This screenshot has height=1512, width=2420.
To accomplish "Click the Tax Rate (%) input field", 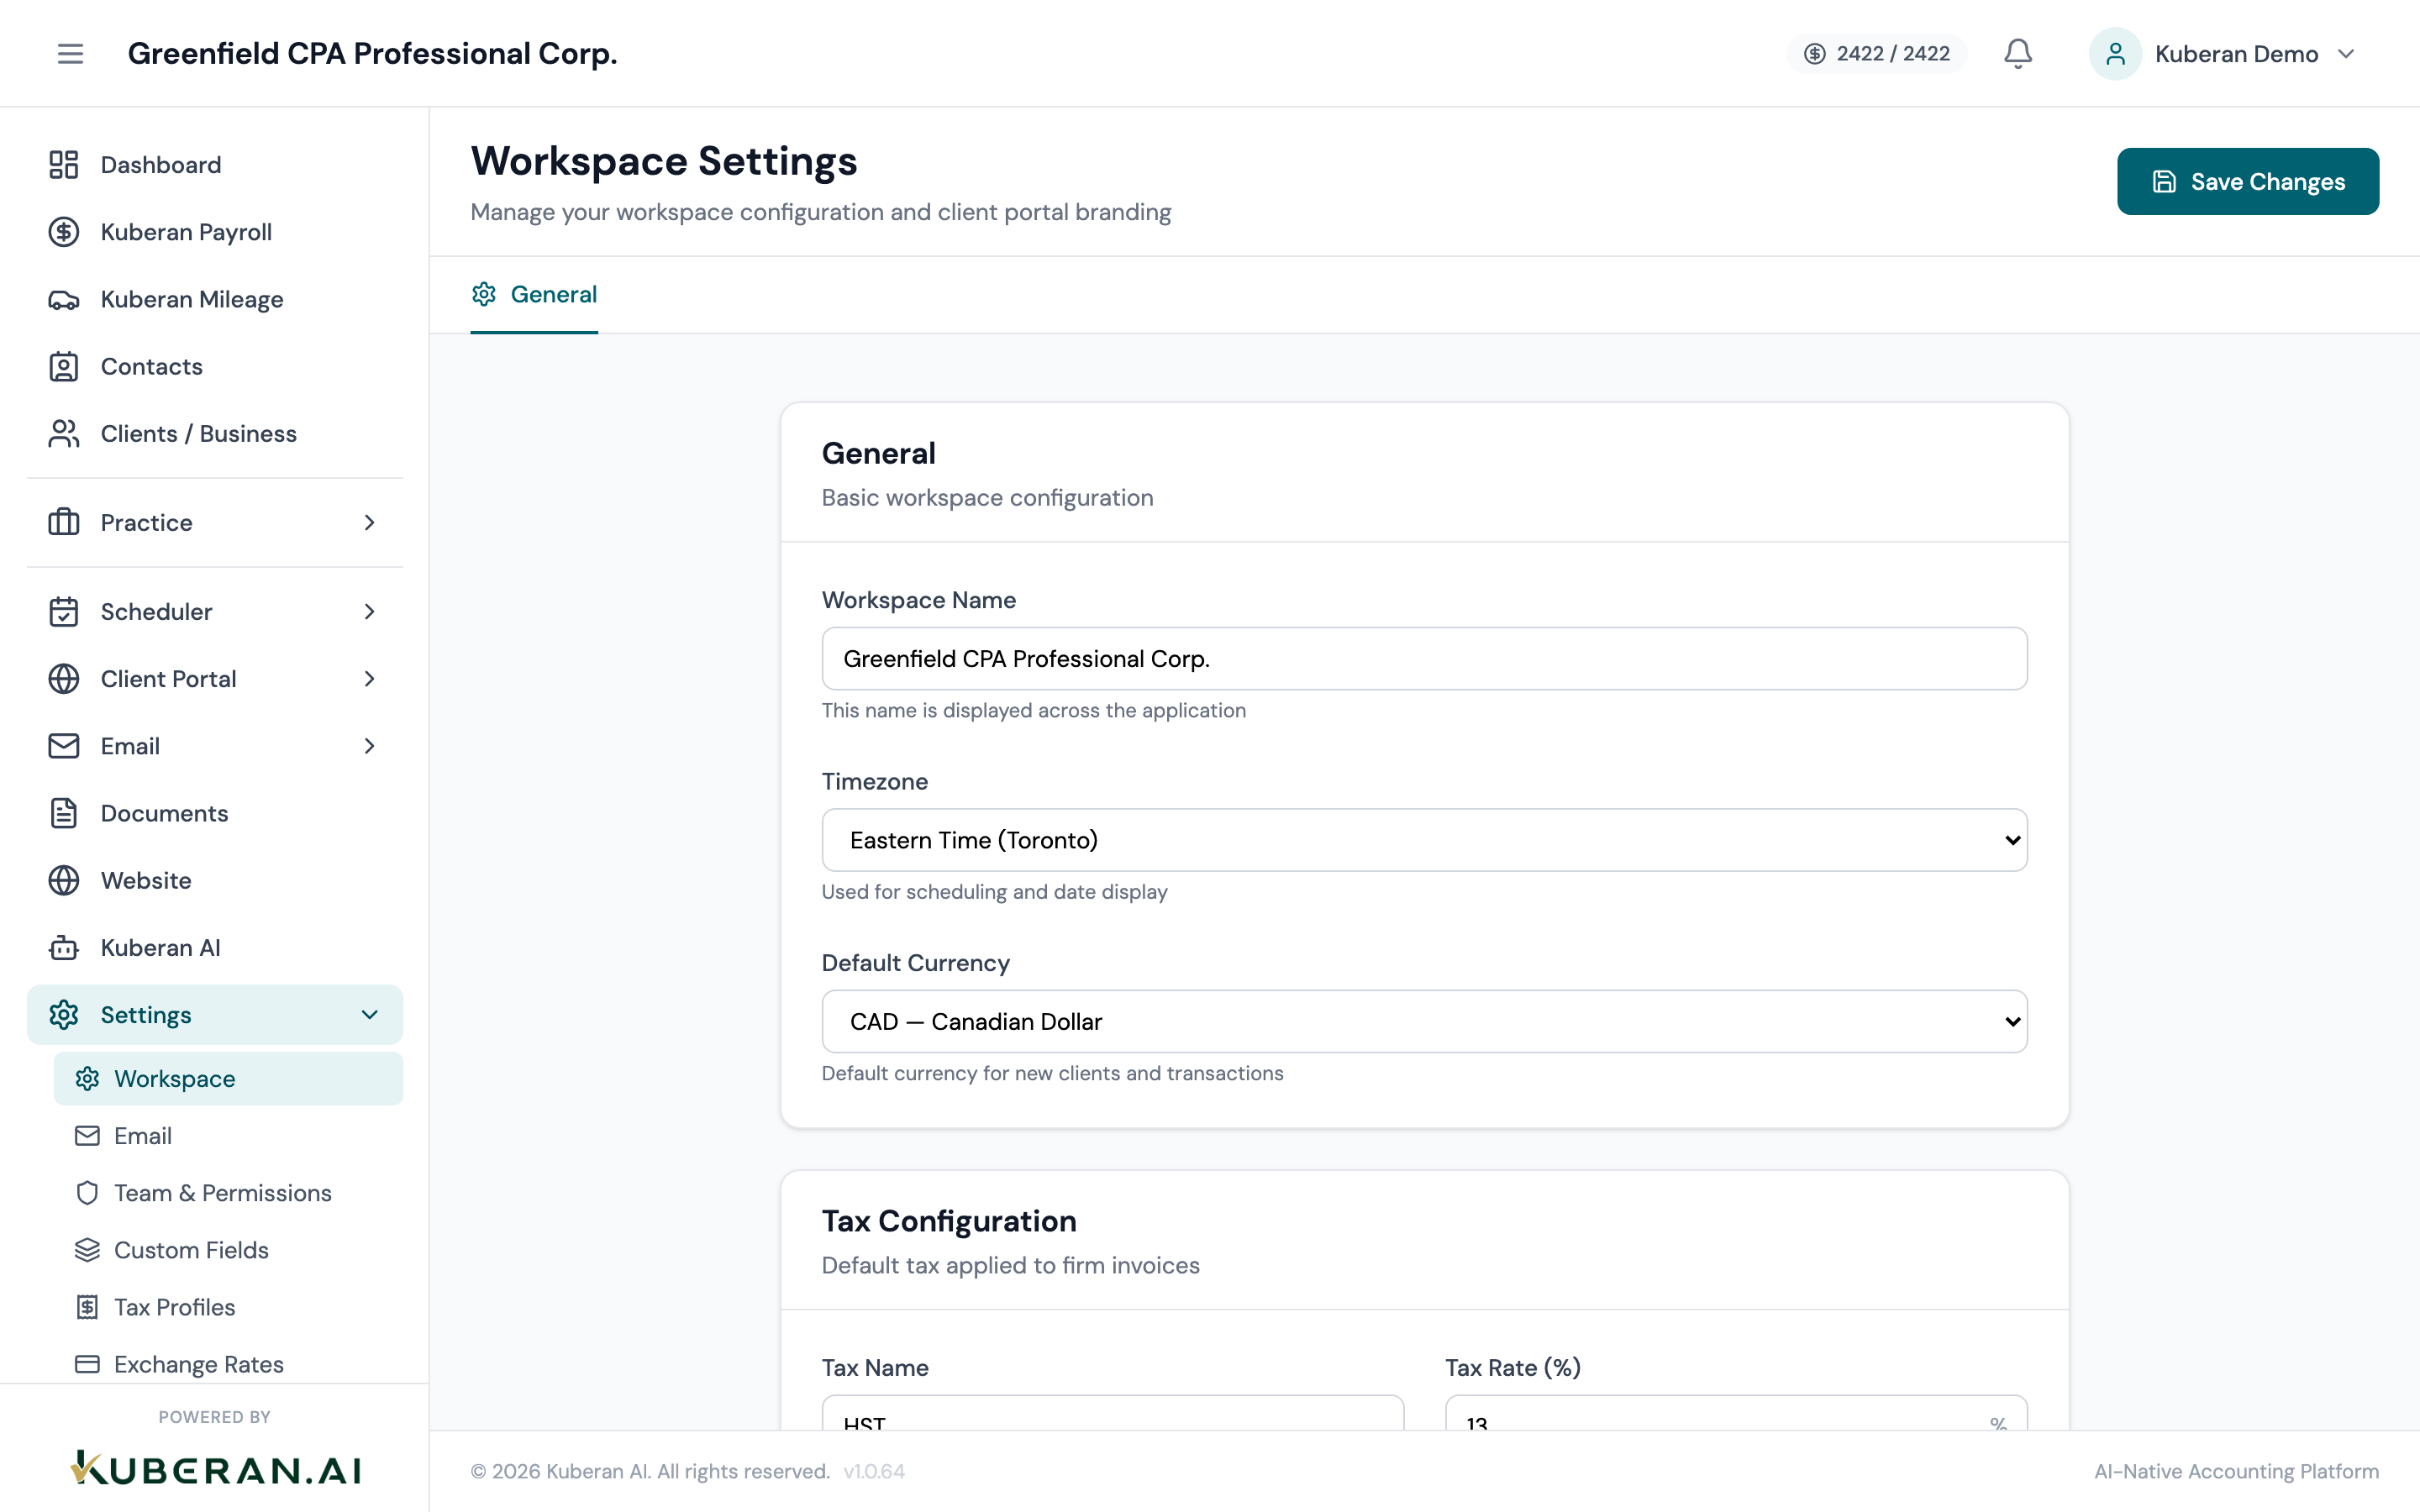I will (x=1736, y=1413).
